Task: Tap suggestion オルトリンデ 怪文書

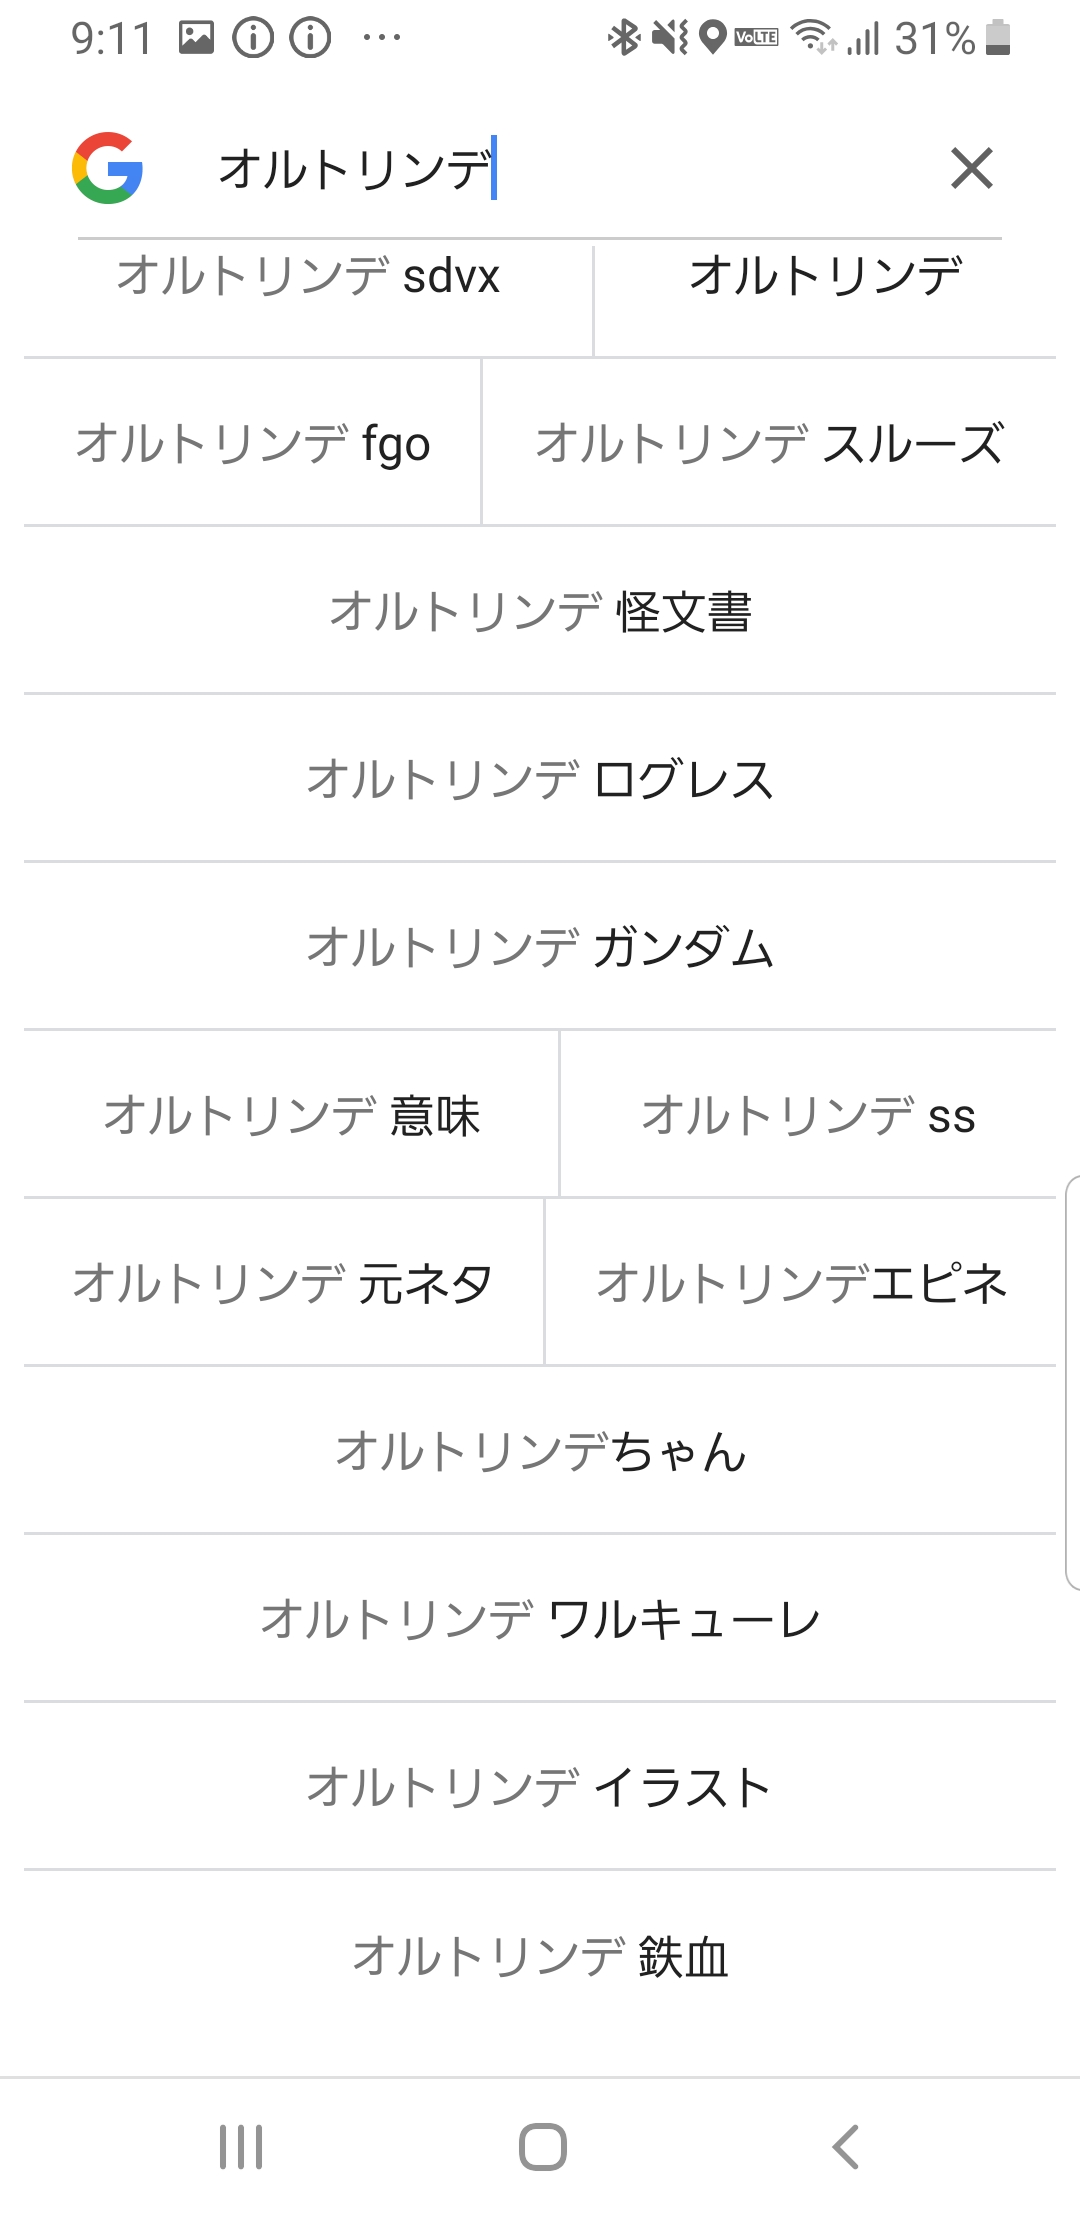Action: click(x=540, y=612)
